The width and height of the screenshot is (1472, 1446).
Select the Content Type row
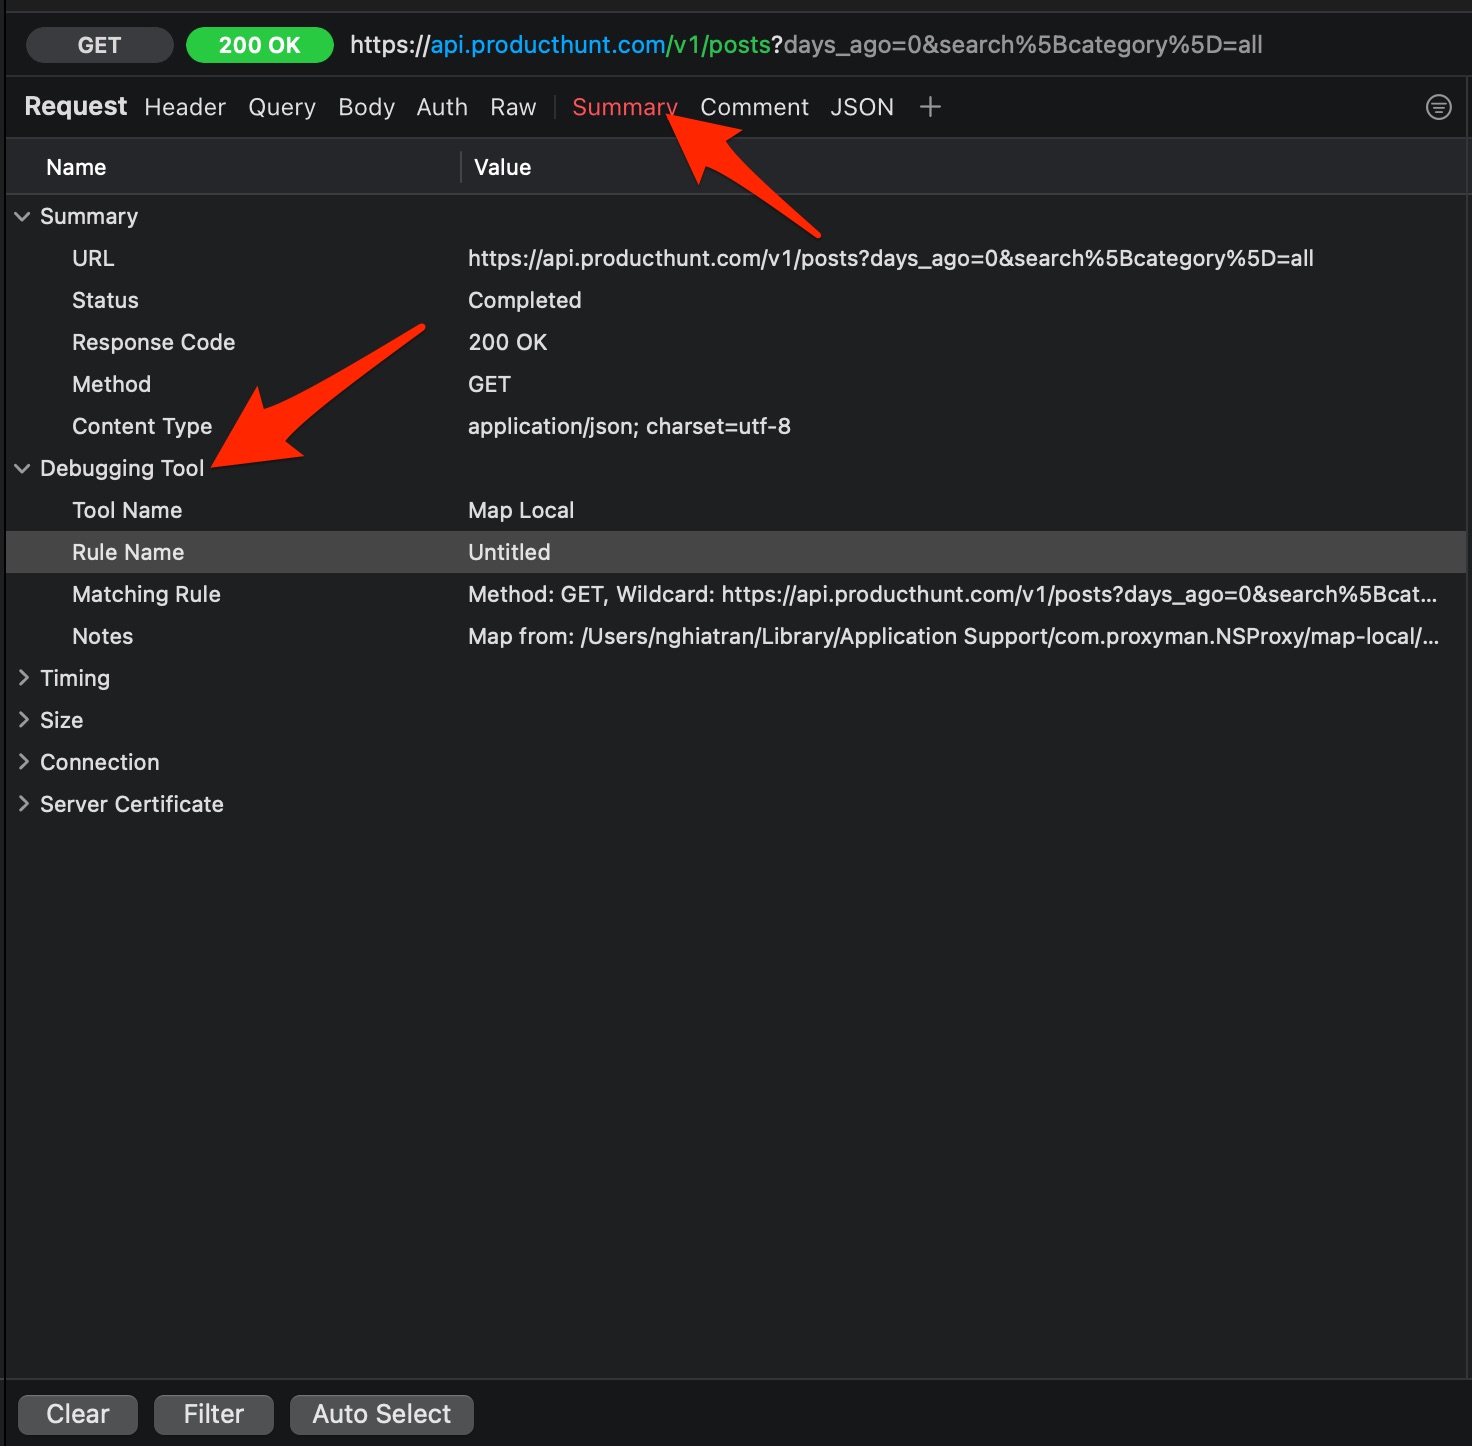click(736, 426)
